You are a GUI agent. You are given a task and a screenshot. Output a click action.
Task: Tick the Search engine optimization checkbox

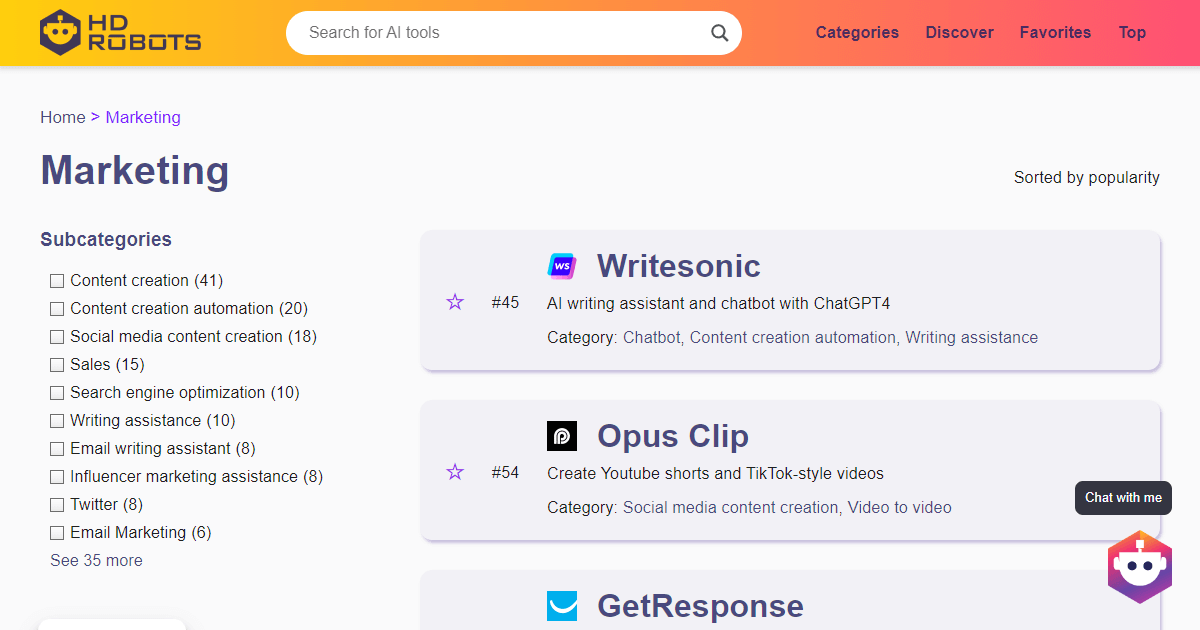(57, 393)
